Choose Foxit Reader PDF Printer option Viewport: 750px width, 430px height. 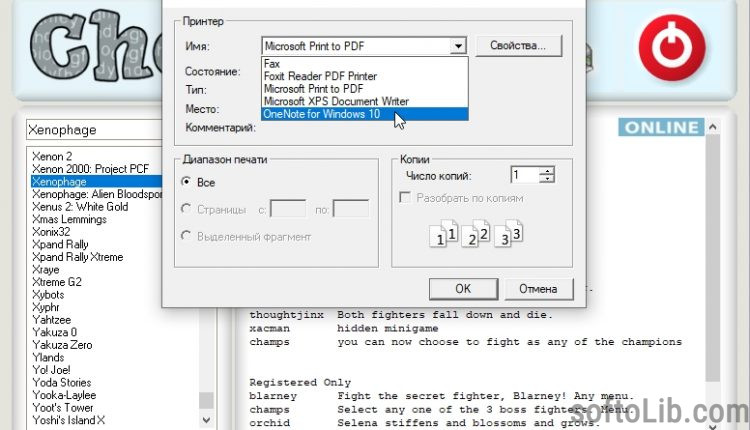[x=364, y=76]
